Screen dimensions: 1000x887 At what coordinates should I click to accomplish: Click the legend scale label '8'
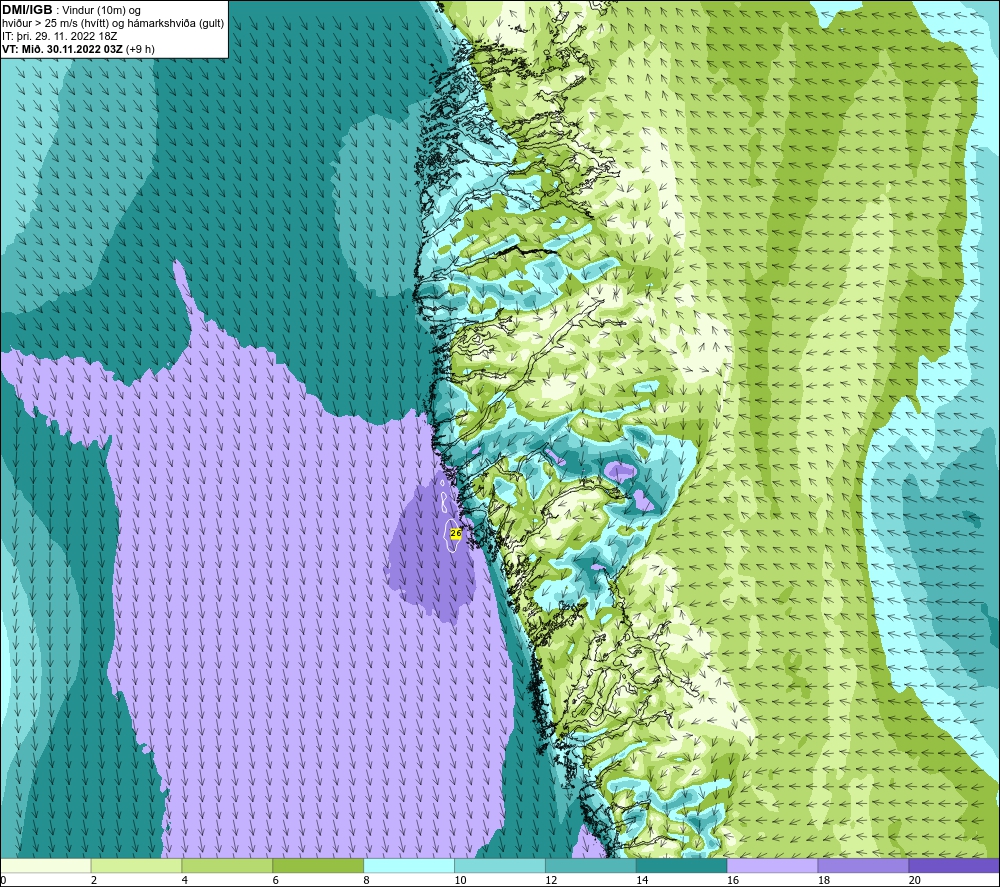[366, 880]
